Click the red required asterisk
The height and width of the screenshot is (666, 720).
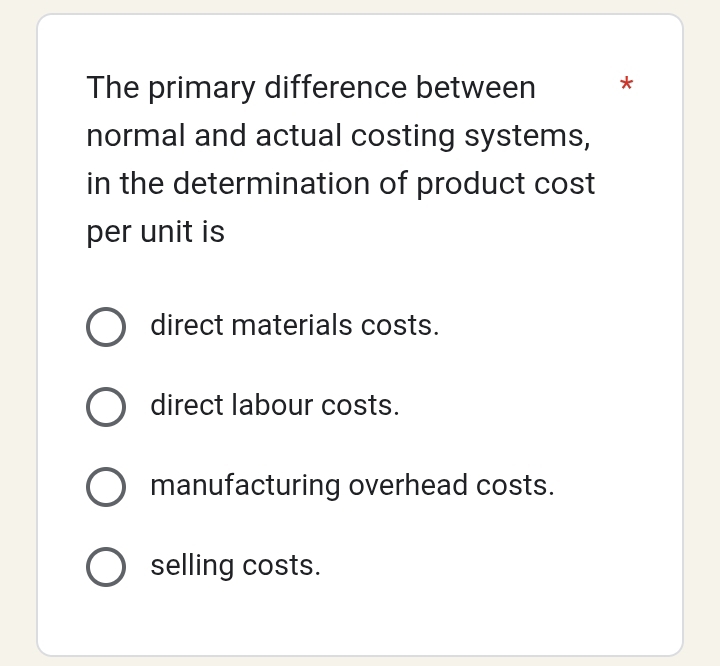click(x=626, y=85)
